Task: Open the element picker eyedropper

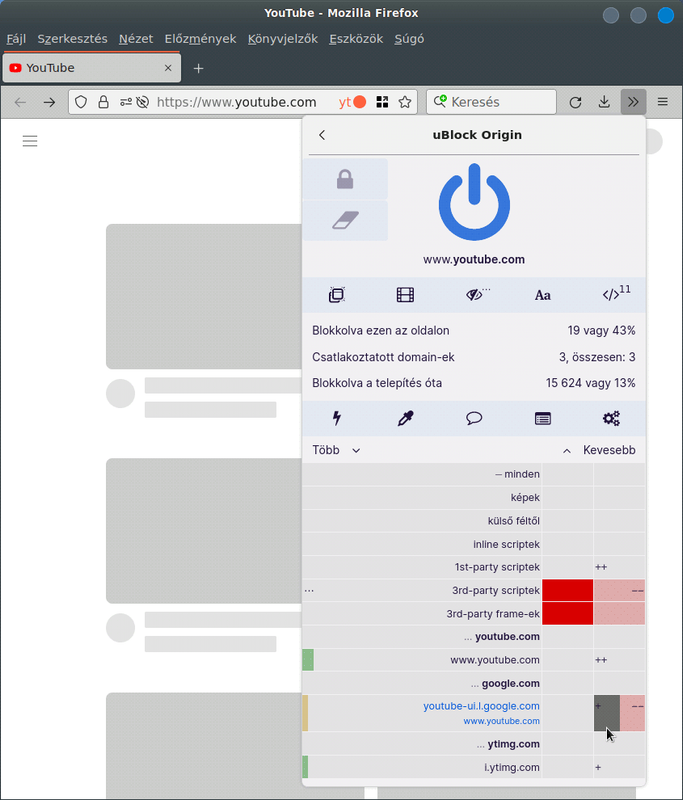Action: click(406, 418)
